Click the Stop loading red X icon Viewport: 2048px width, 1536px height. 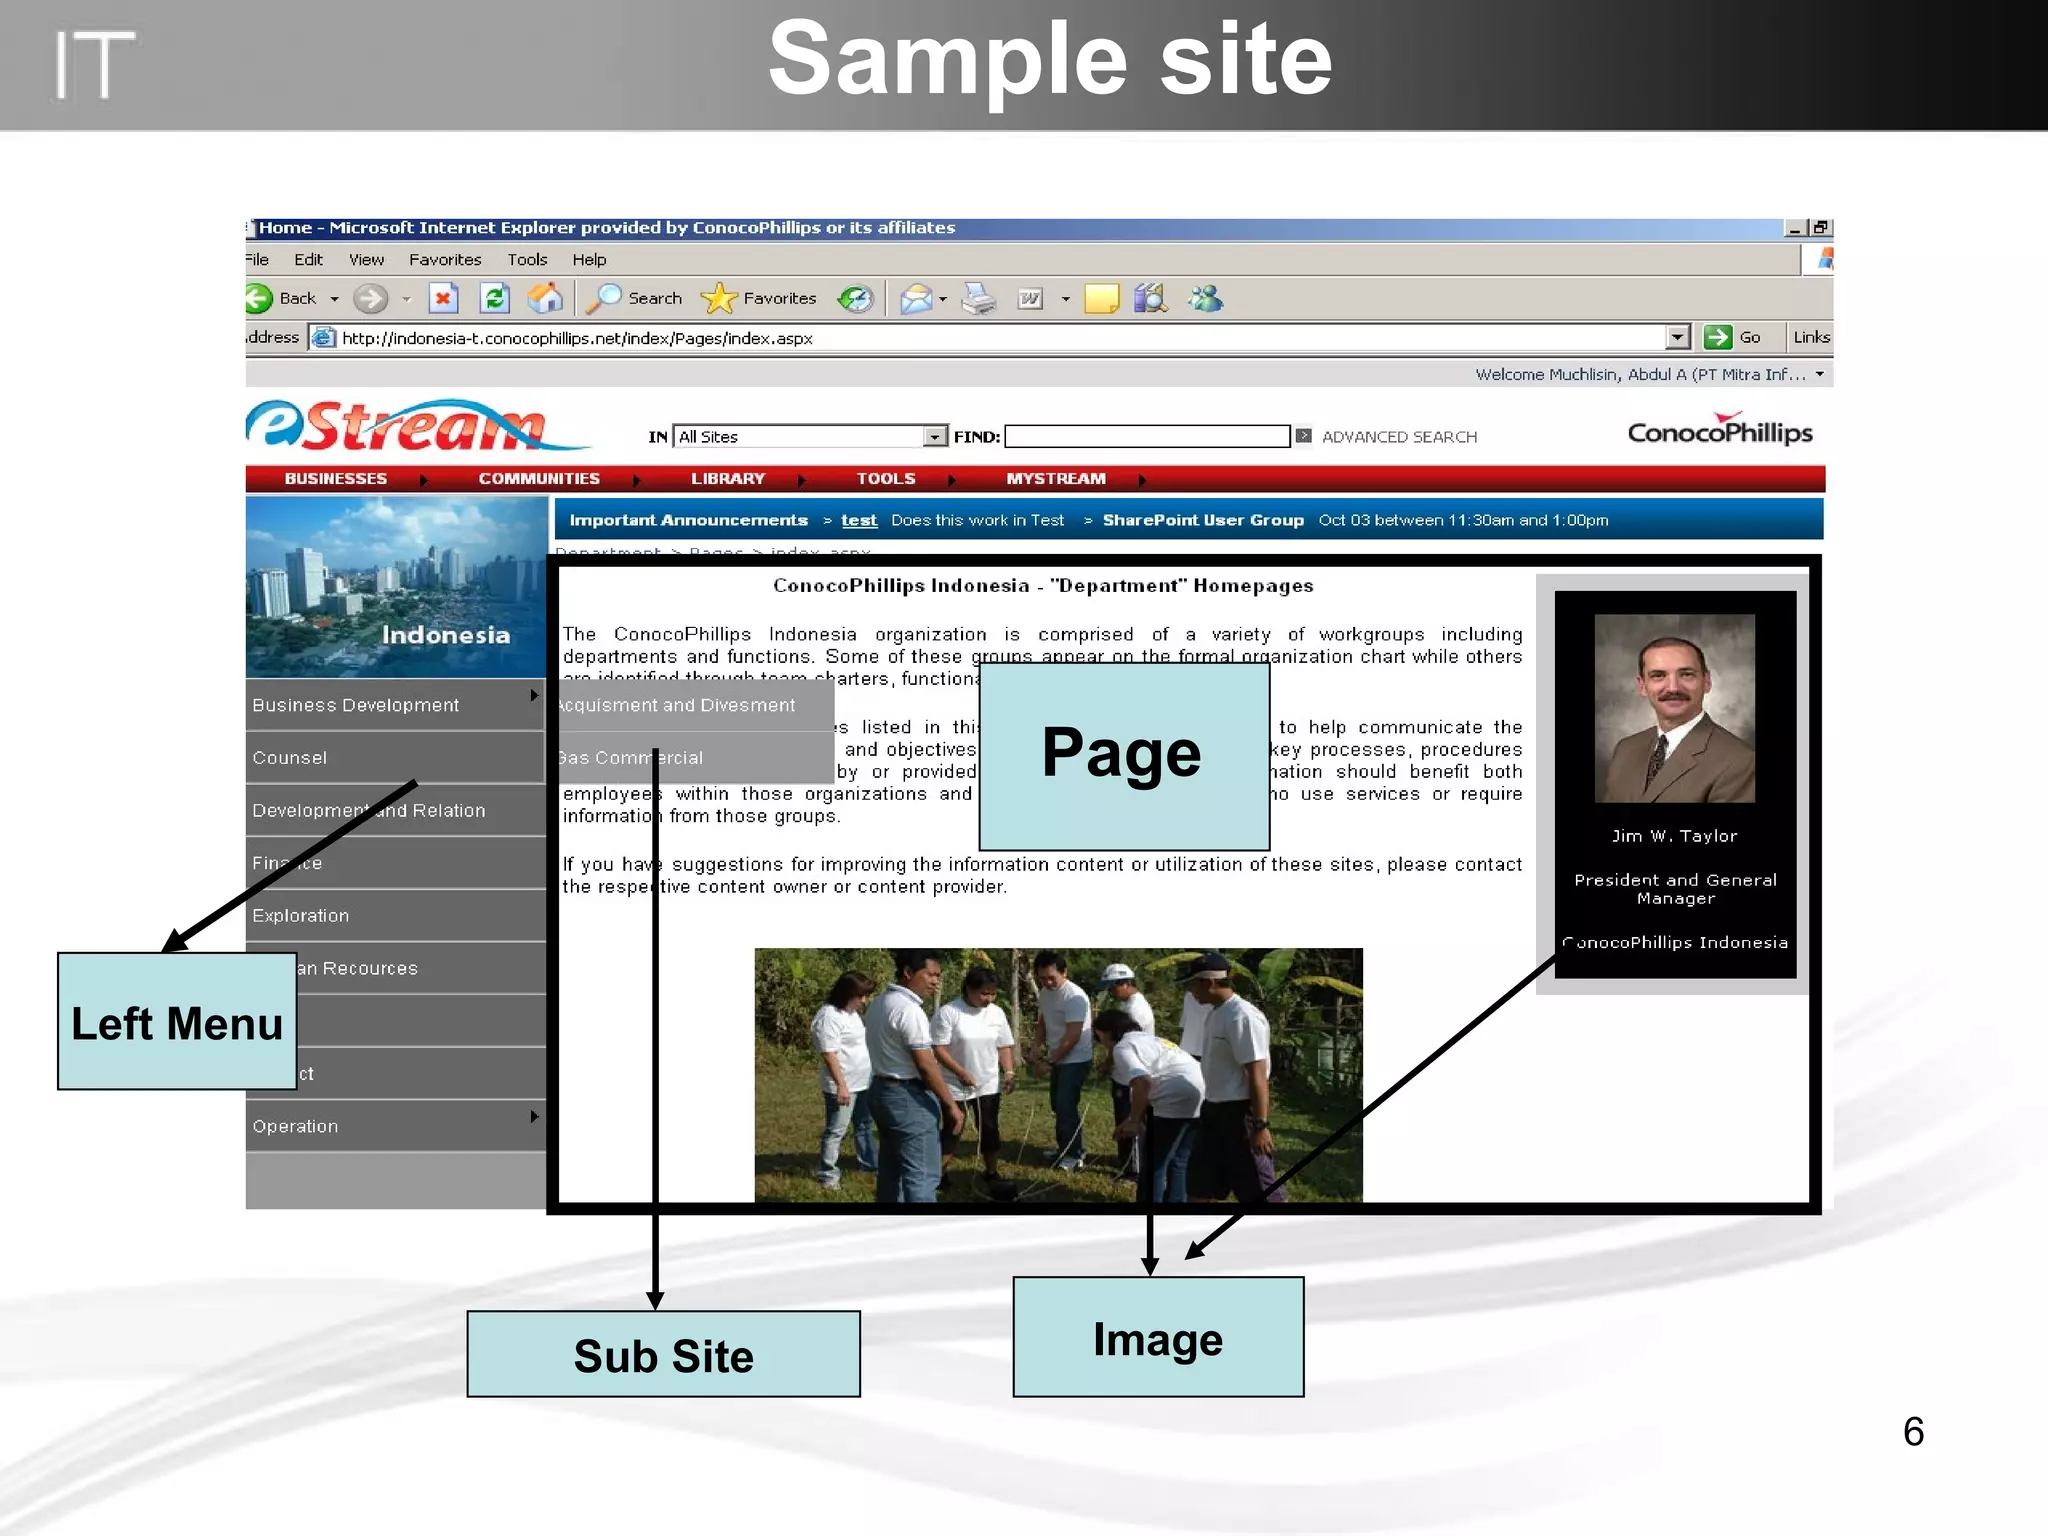point(443,298)
